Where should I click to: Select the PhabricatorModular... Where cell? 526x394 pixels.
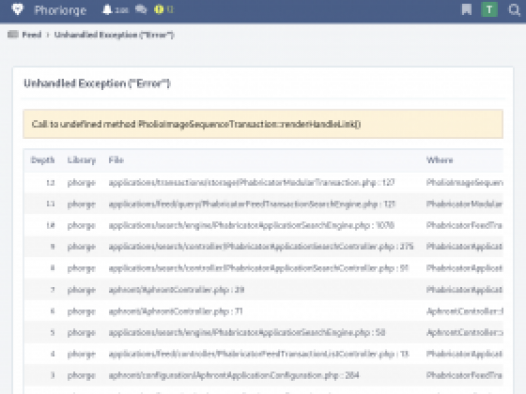465,204
